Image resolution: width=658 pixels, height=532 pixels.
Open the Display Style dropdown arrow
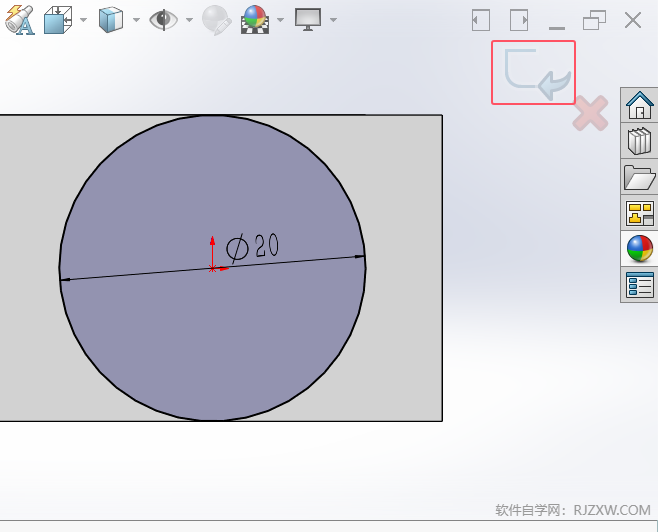pos(136,20)
